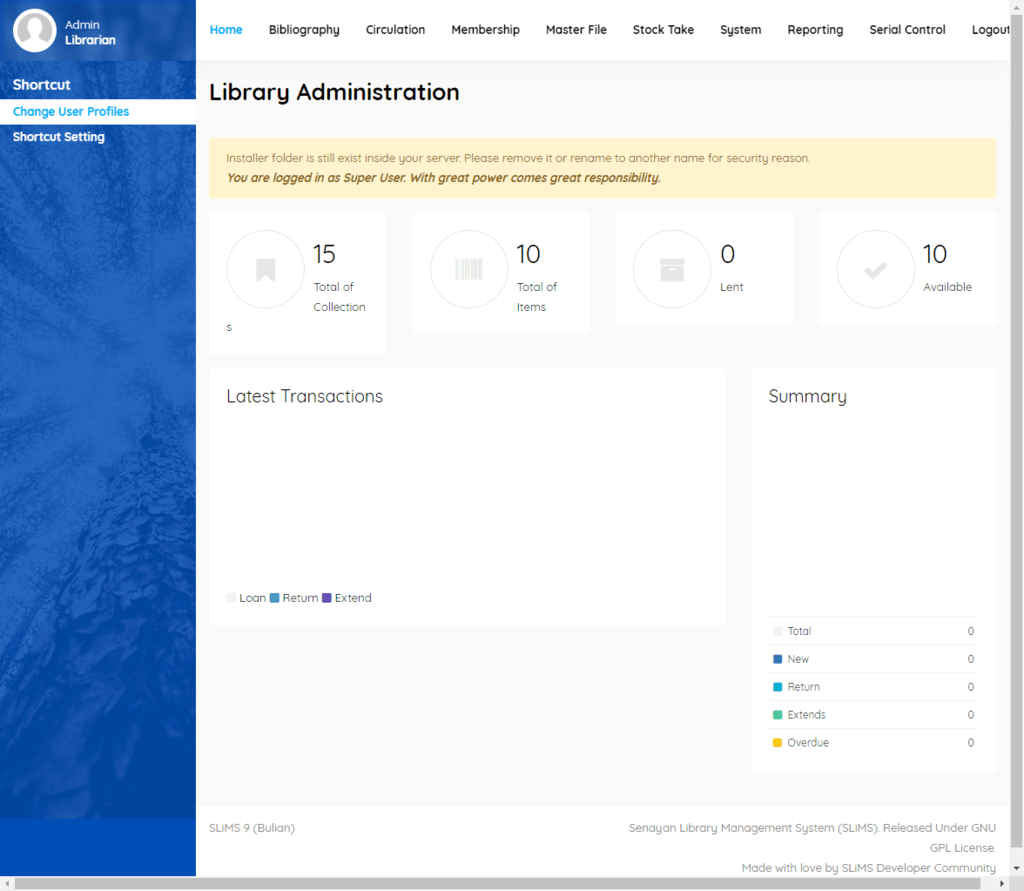Open the Bibliography menu
The width and height of the screenshot is (1024, 891).
304,30
